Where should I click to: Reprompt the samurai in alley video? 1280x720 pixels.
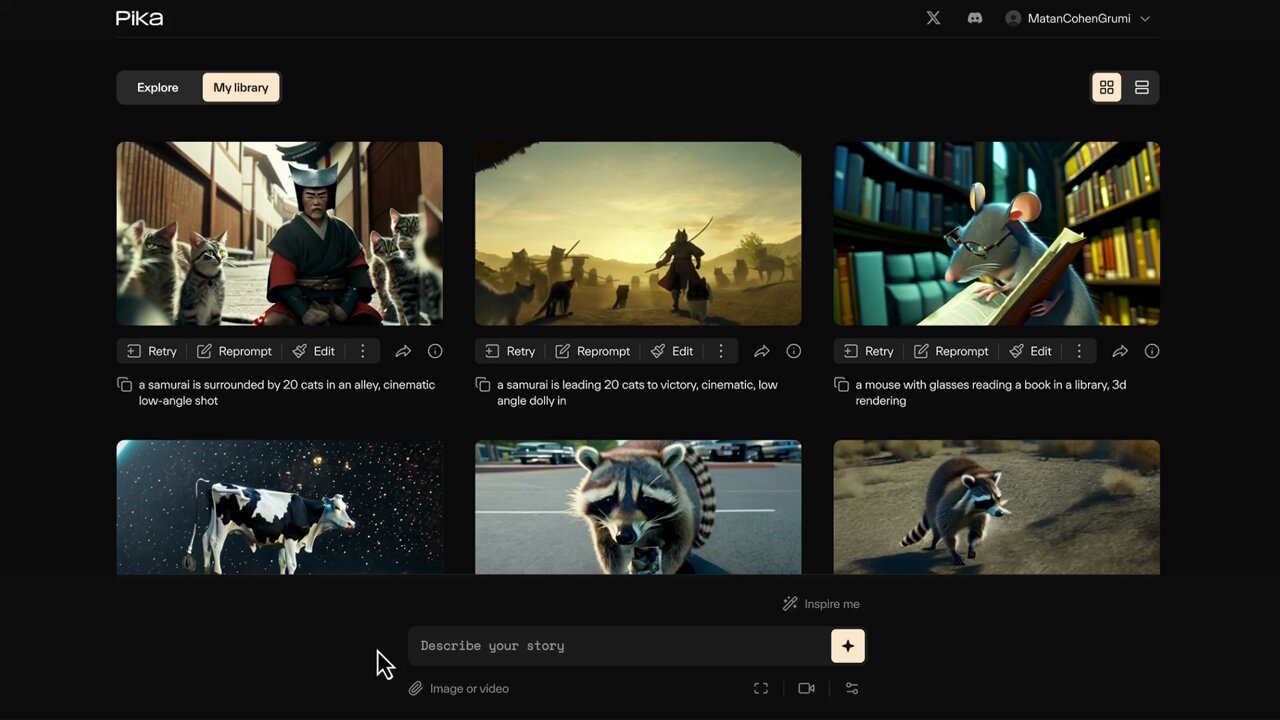tap(234, 351)
